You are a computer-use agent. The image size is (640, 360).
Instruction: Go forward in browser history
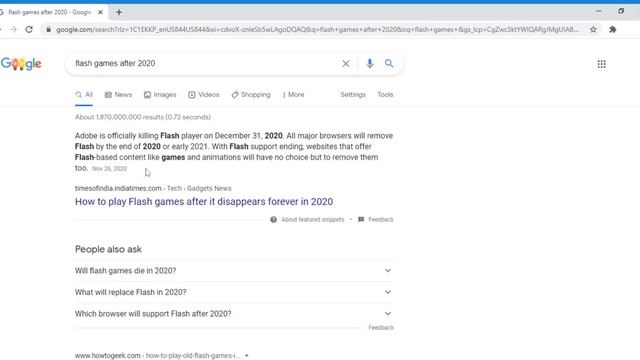coord(13,29)
